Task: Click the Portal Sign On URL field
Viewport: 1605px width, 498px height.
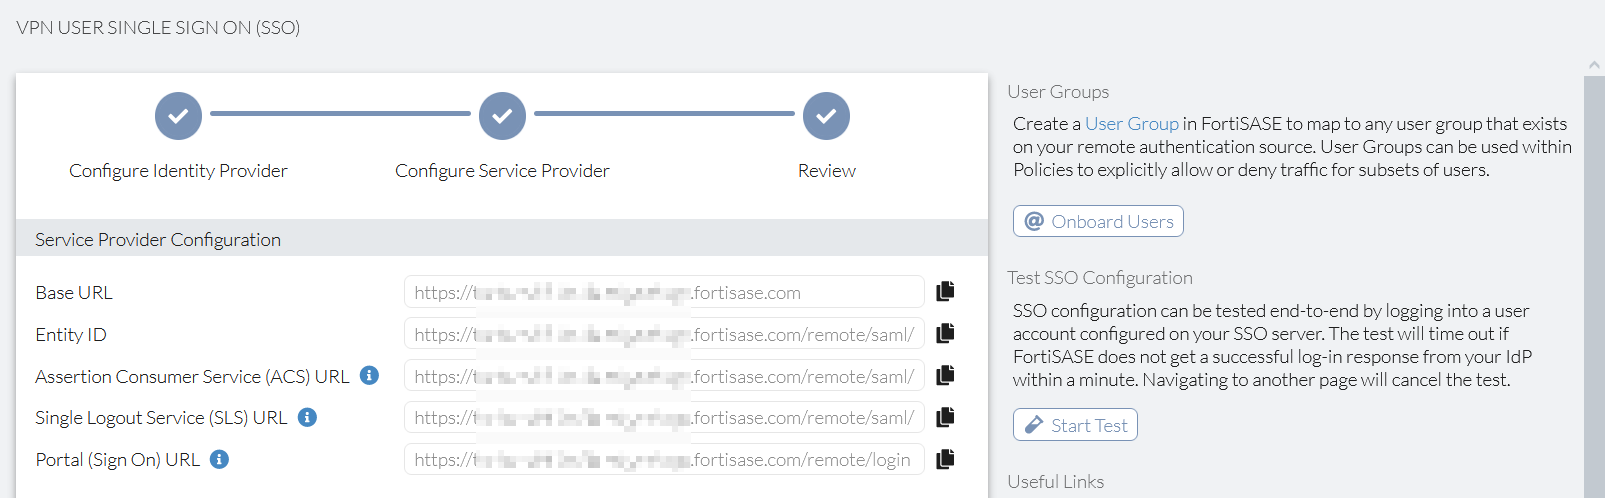Action: coord(664,460)
